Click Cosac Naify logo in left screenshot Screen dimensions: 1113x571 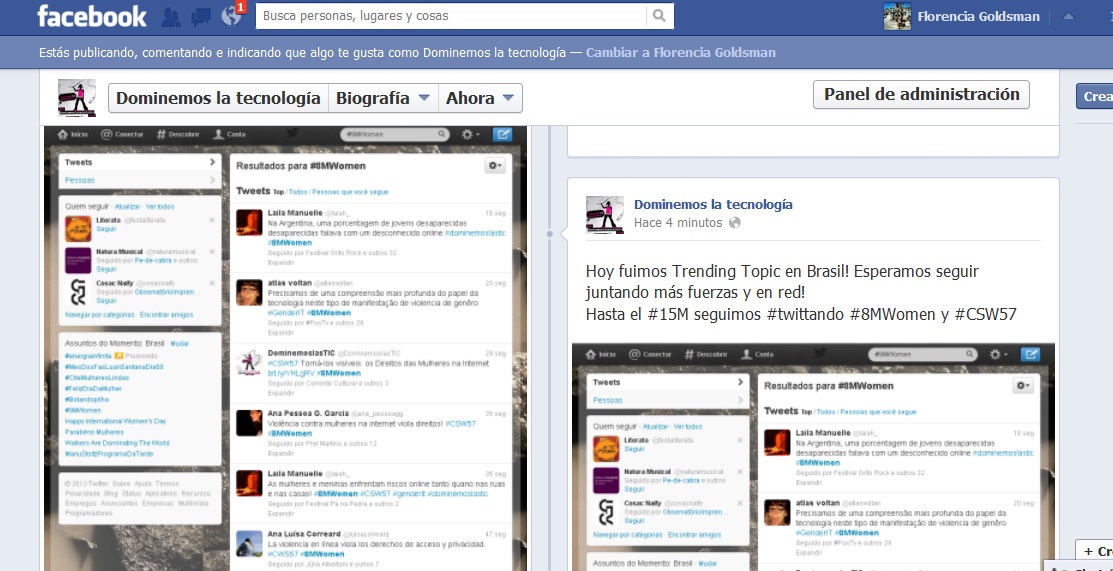pos(78,292)
